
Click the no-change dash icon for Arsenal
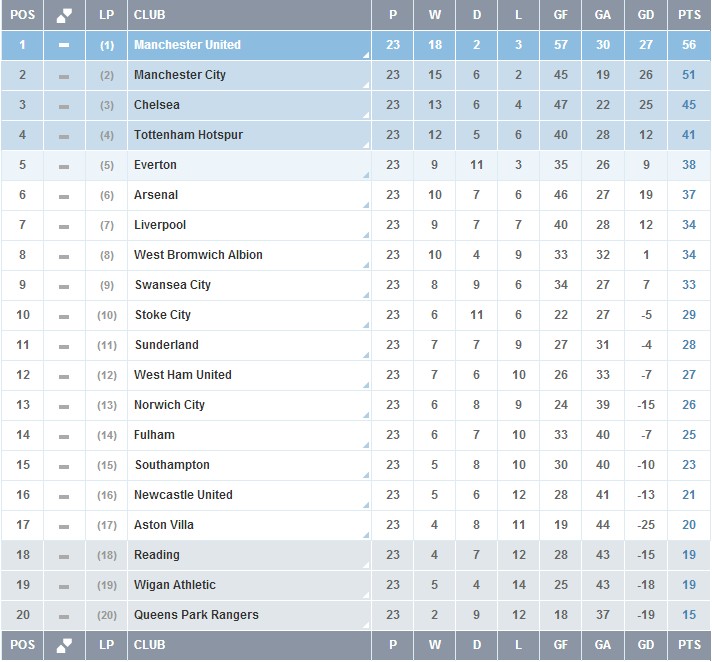point(64,195)
